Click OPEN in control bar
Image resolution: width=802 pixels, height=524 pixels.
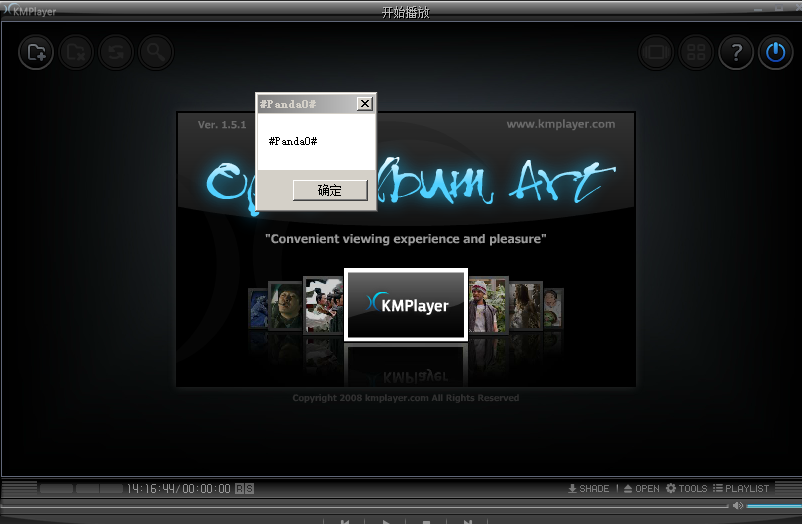(641, 489)
